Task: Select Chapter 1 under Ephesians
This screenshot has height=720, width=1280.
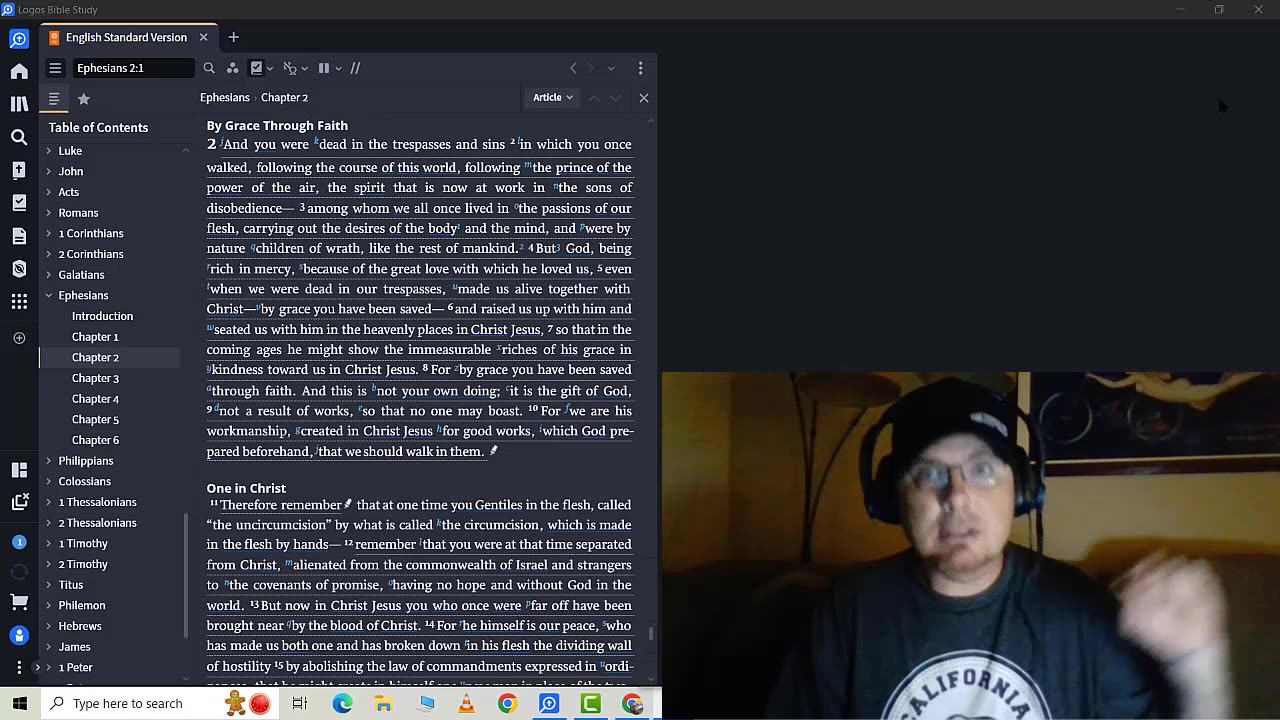Action: click(95, 337)
